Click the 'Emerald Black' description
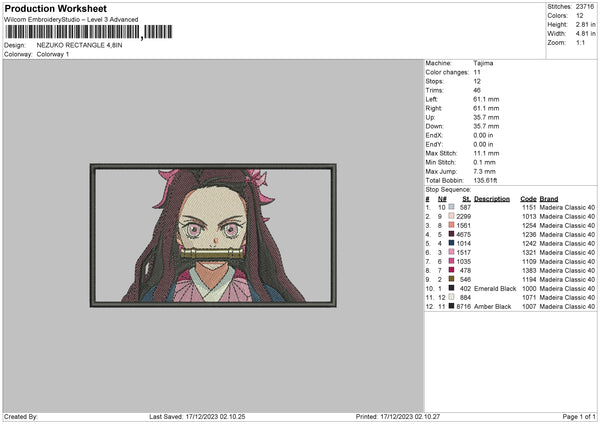 (x=495, y=288)
